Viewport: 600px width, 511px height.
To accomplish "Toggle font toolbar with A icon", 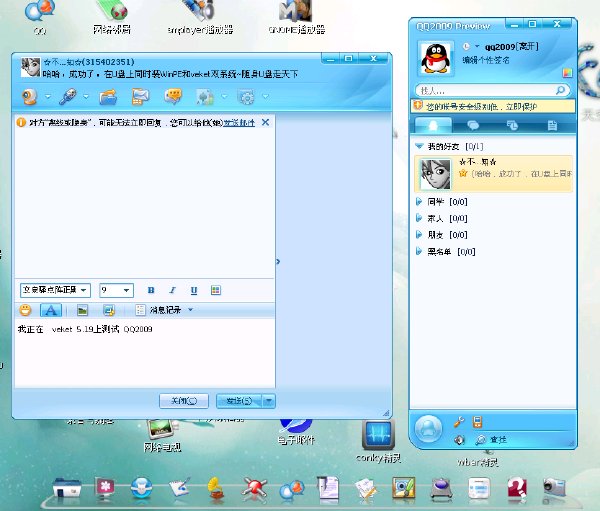I will click(51, 310).
